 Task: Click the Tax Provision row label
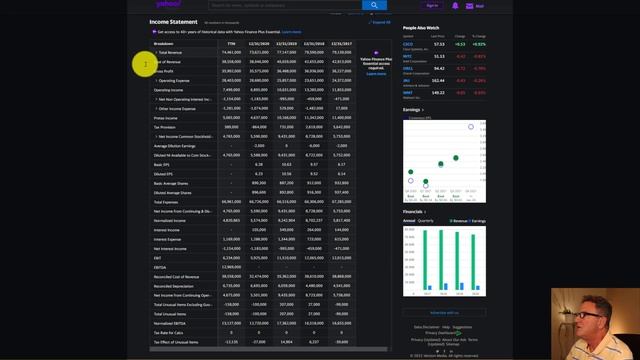point(164,127)
